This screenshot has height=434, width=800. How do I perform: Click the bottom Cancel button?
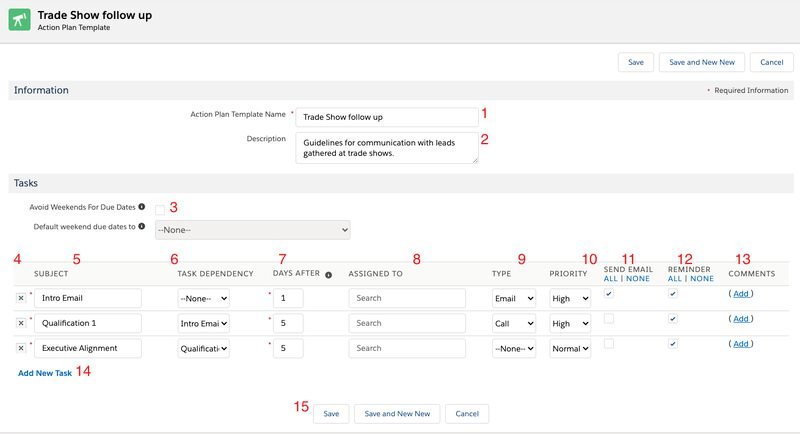point(467,414)
